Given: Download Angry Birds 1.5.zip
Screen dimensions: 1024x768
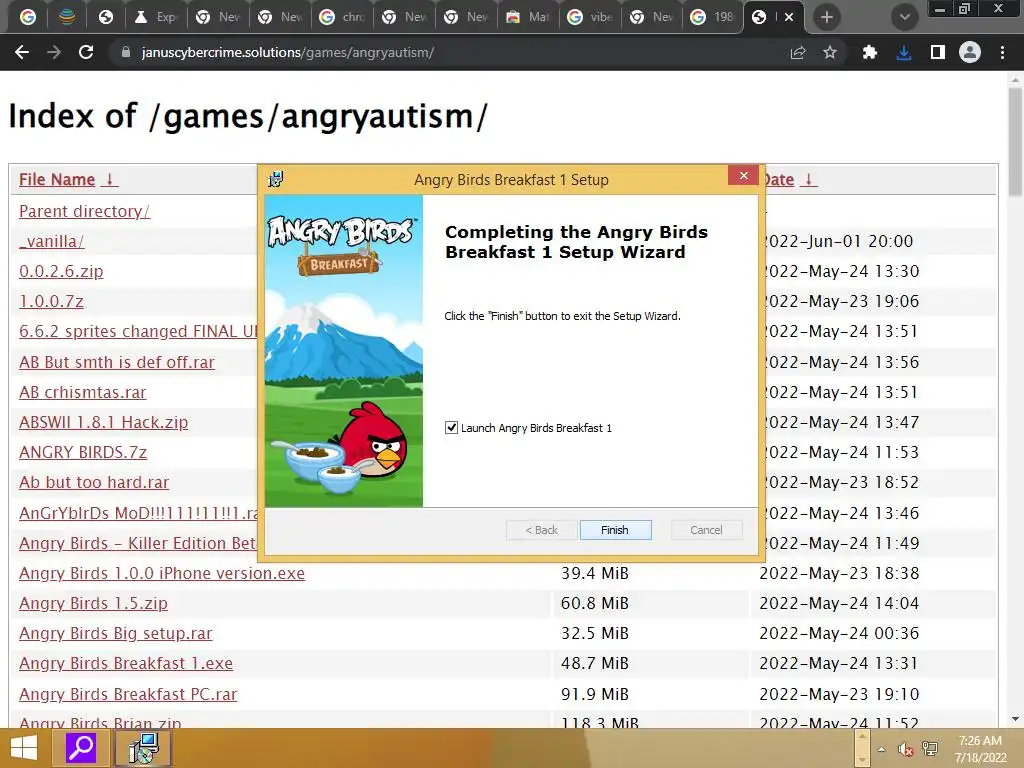Looking at the screenshot, I should click(93, 603).
